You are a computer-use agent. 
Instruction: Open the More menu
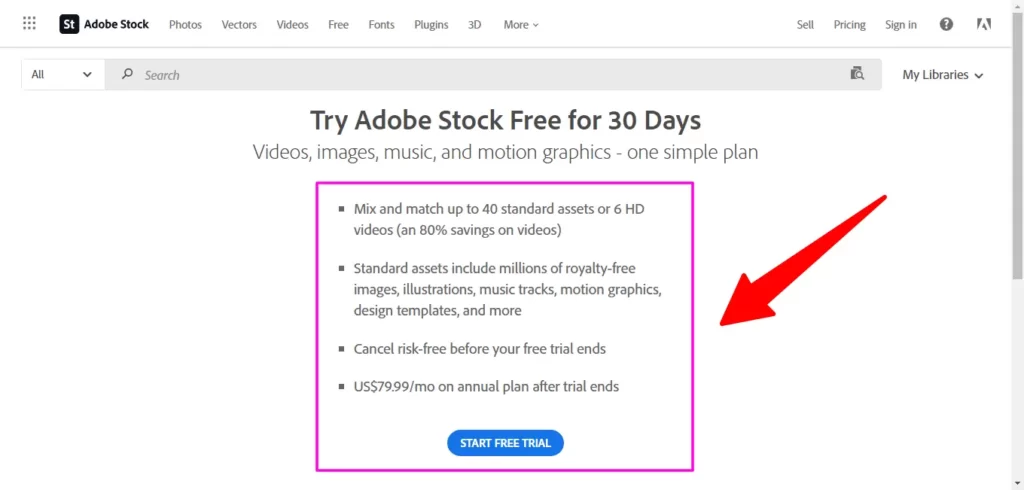click(x=521, y=25)
